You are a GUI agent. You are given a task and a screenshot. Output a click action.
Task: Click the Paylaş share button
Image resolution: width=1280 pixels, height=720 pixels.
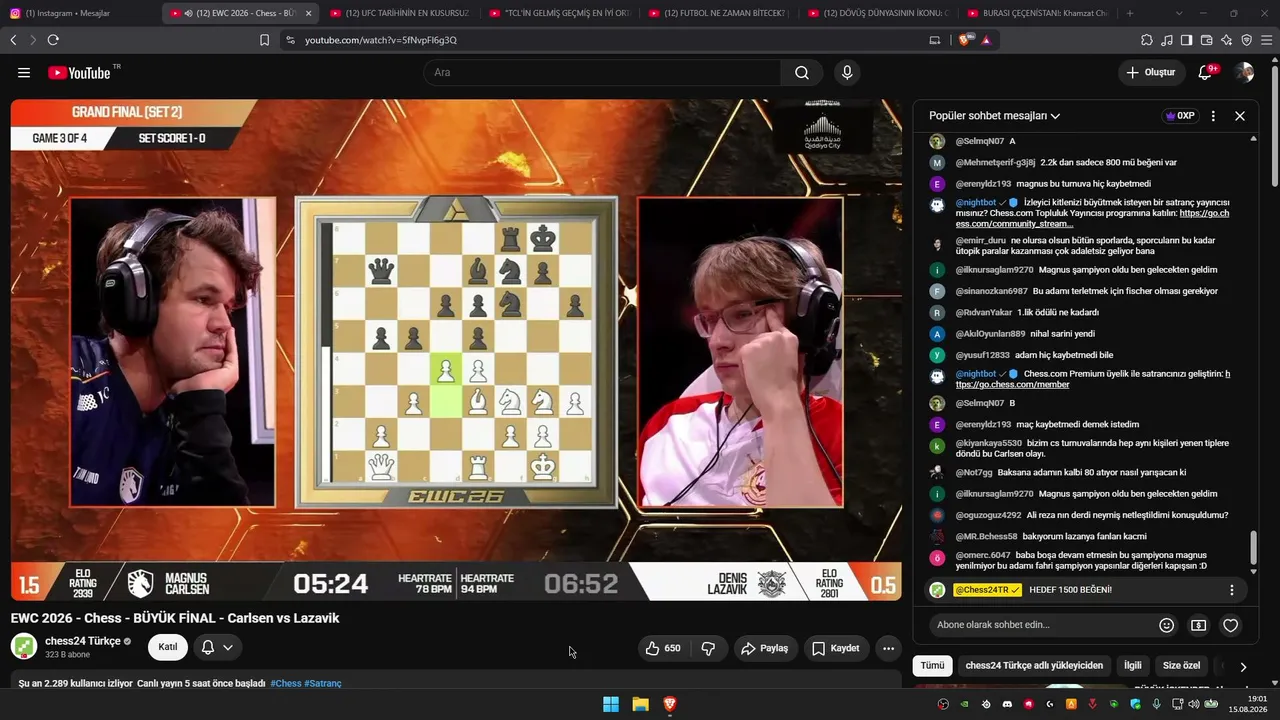pos(765,648)
